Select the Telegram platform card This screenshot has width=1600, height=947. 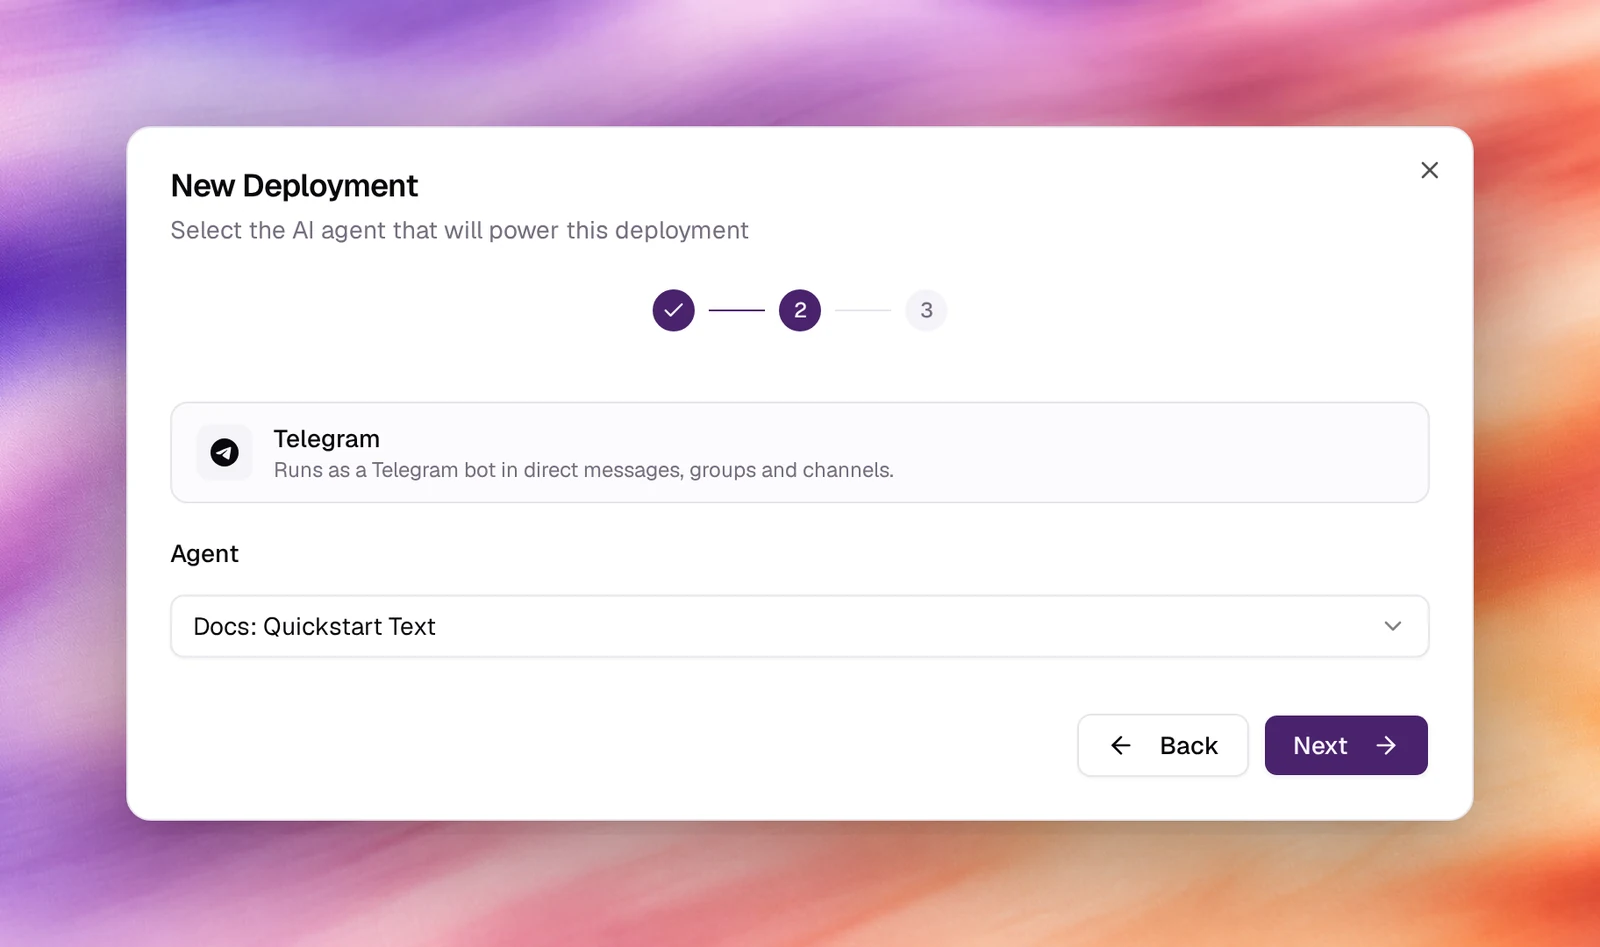point(799,453)
